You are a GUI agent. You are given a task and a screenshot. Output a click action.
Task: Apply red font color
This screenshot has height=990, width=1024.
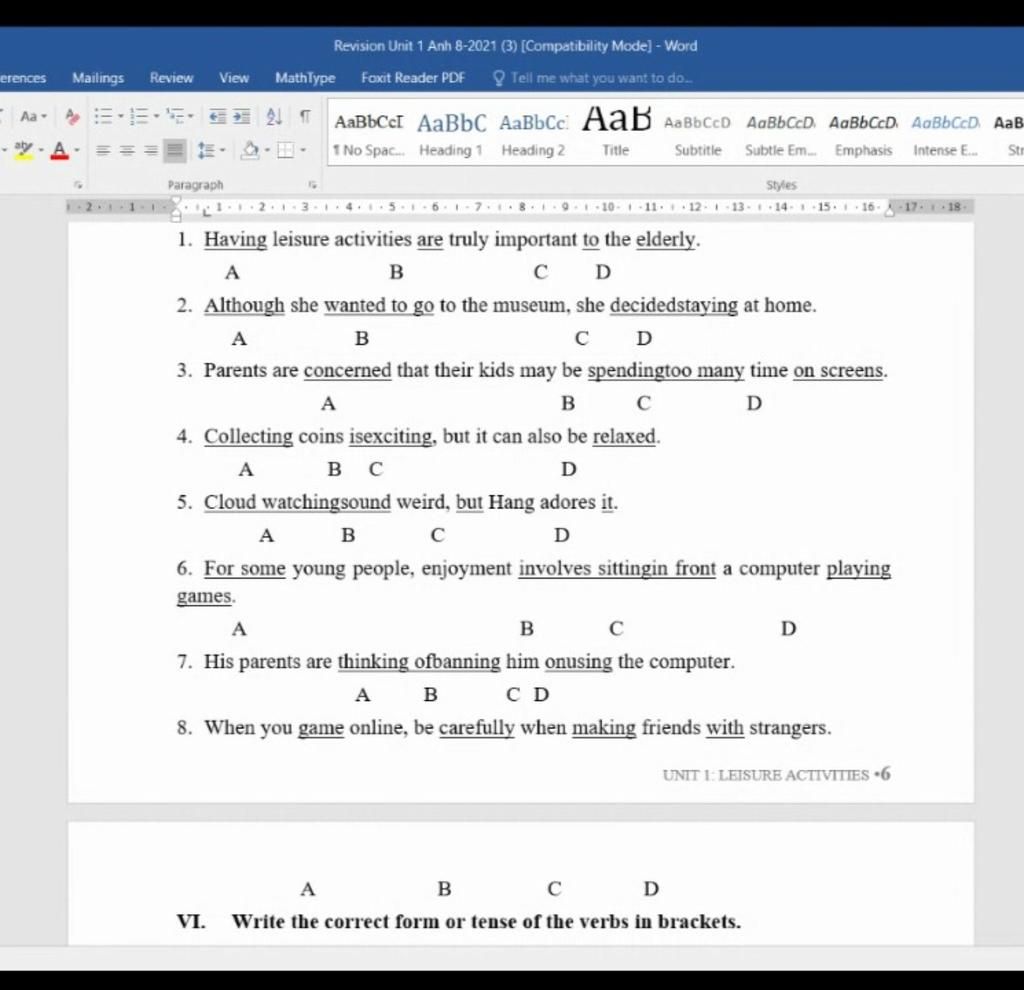[x=59, y=151]
